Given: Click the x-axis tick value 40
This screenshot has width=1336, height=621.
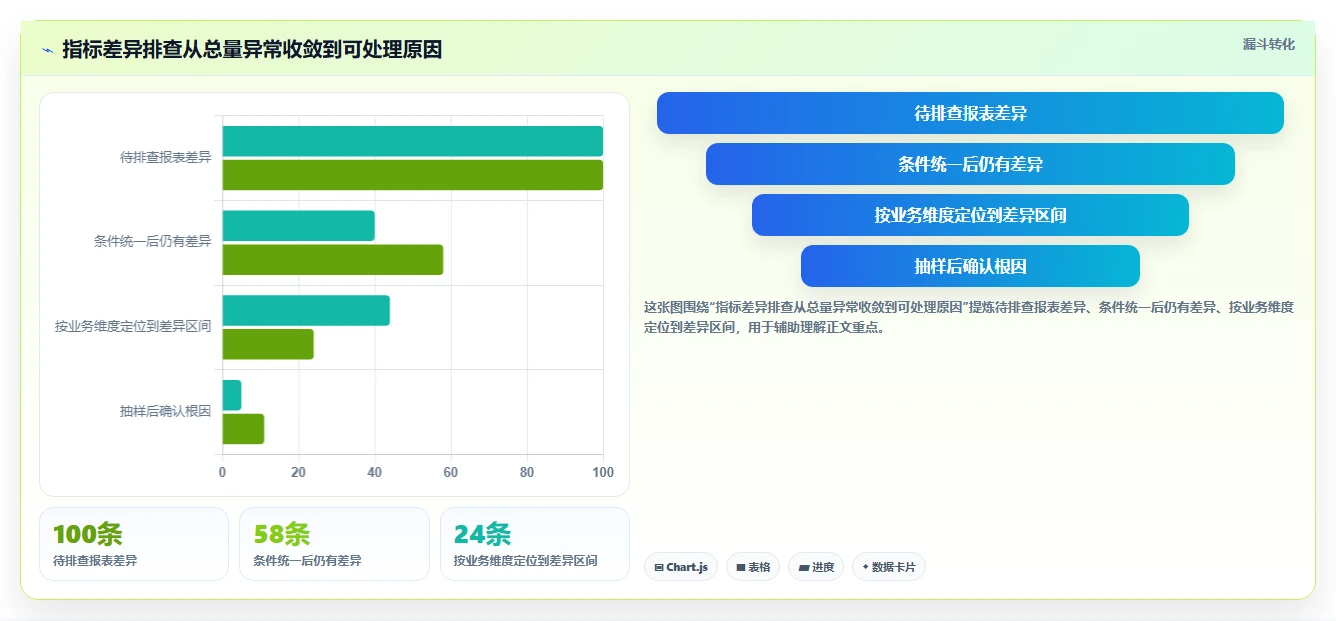Looking at the screenshot, I should [x=375, y=472].
